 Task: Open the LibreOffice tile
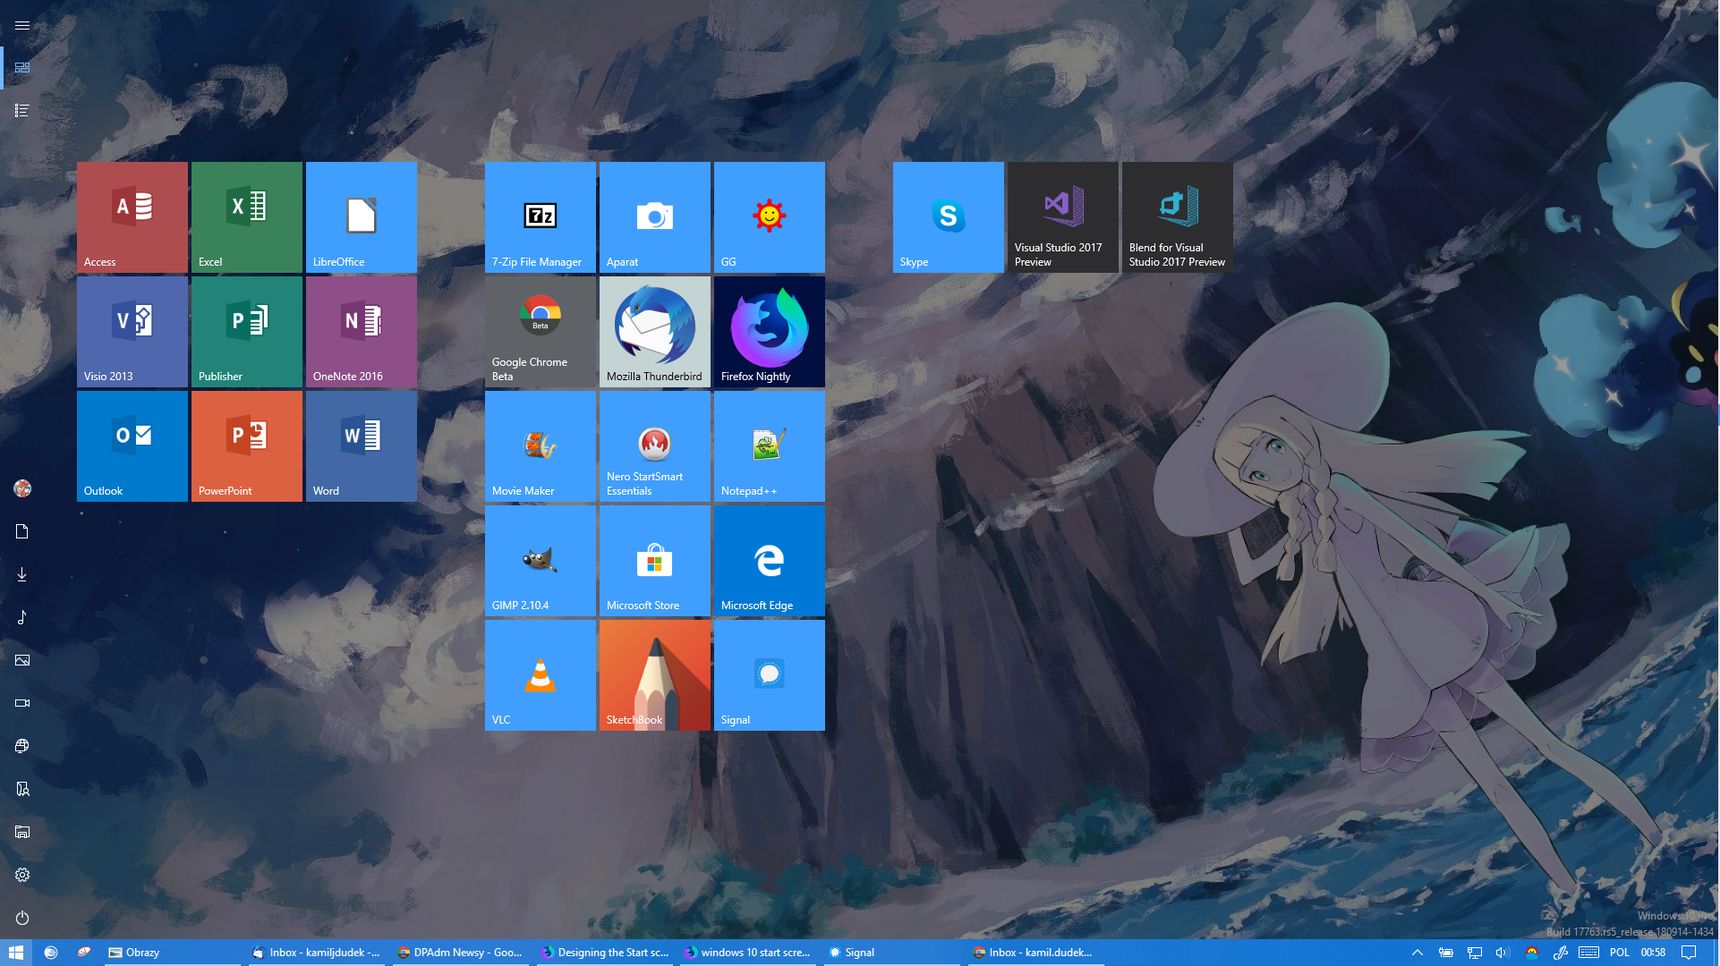click(x=361, y=217)
